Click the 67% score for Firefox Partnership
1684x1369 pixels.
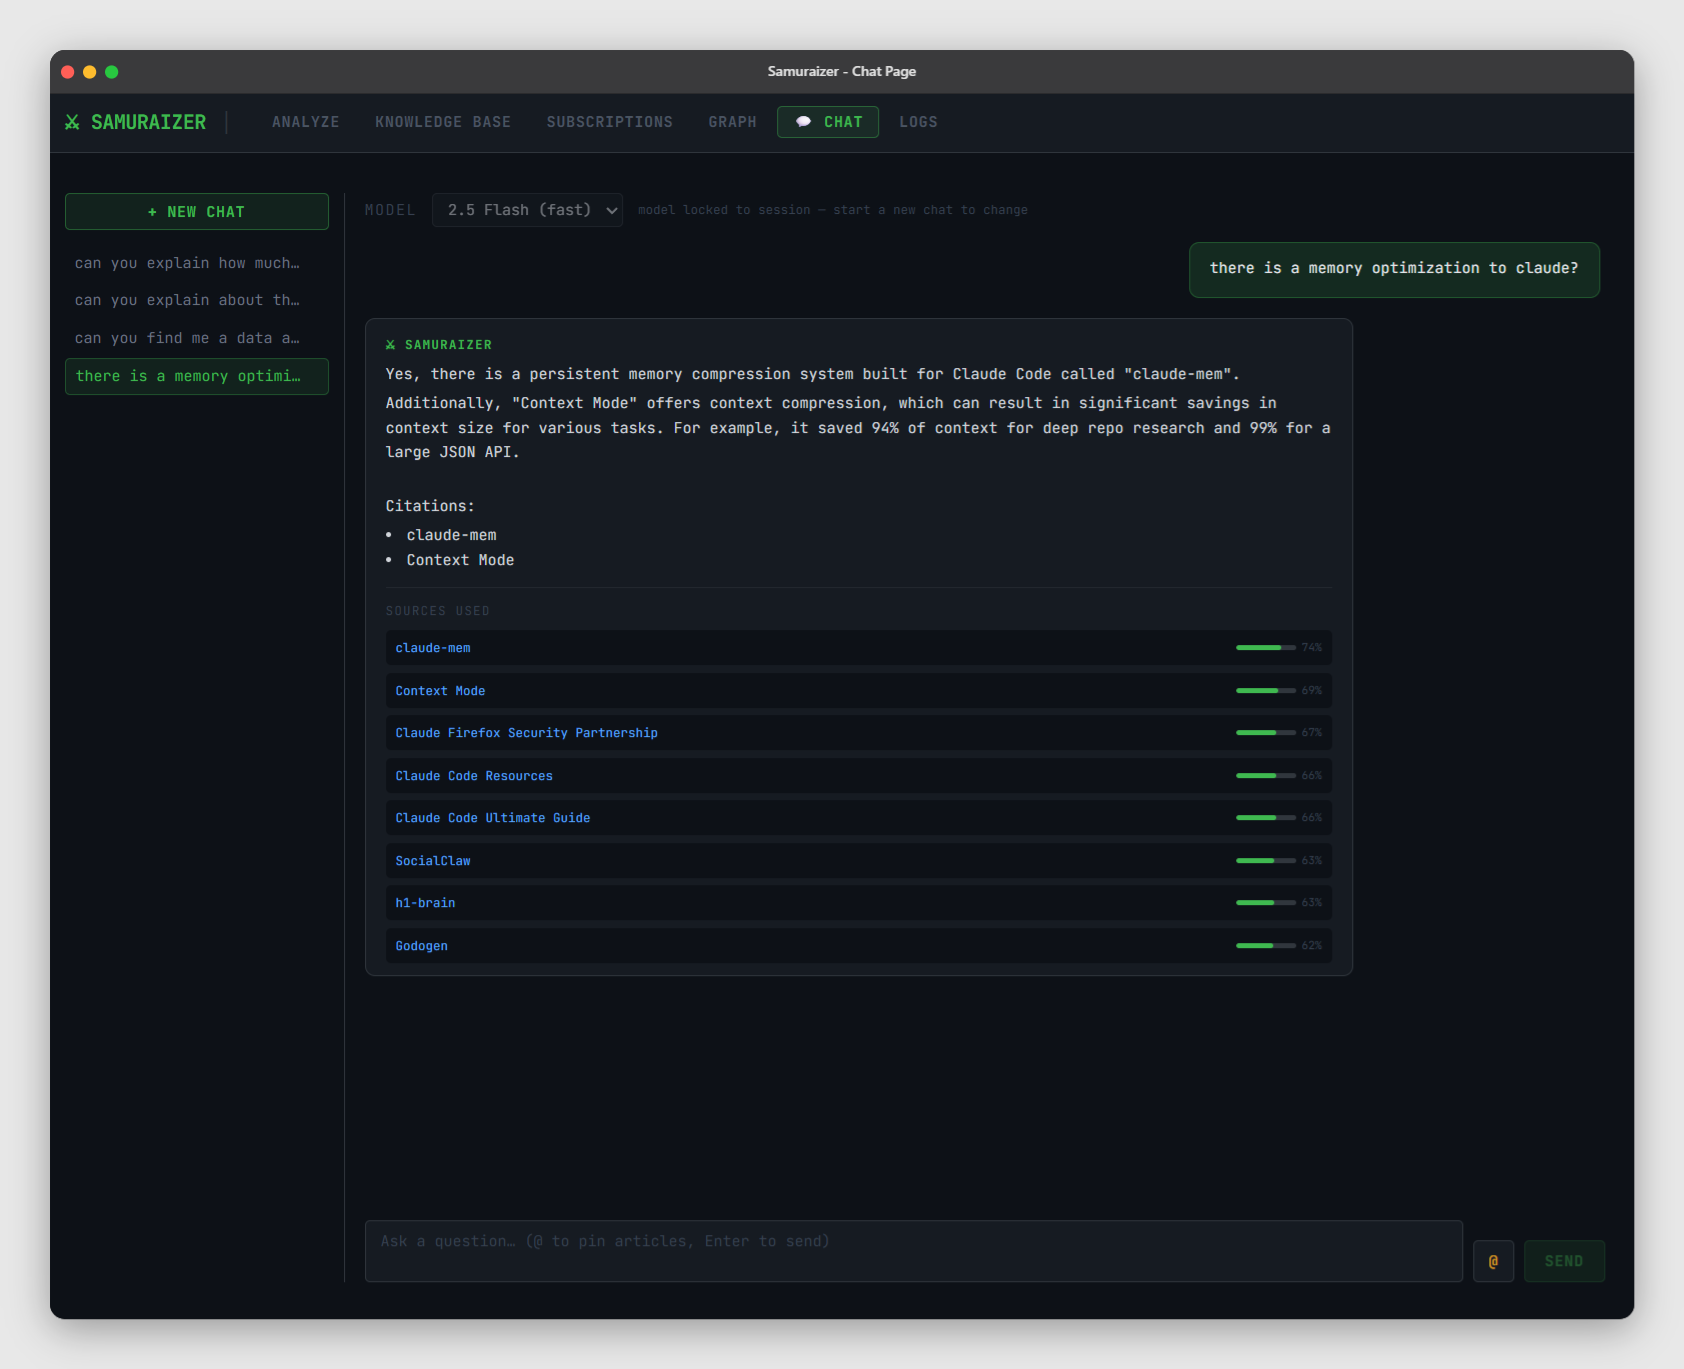1312,733
